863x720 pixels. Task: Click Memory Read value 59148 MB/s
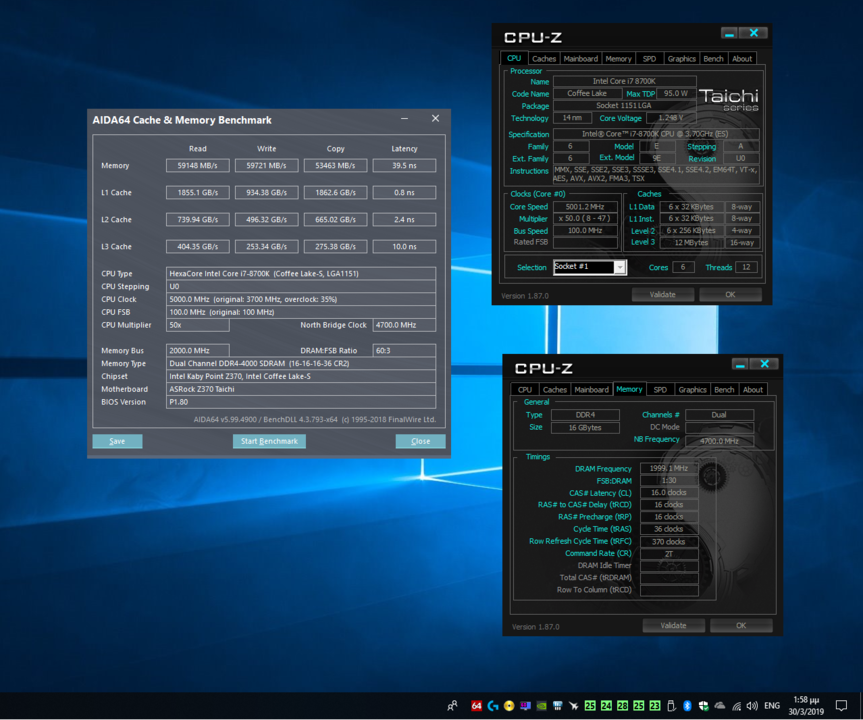tap(198, 165)
